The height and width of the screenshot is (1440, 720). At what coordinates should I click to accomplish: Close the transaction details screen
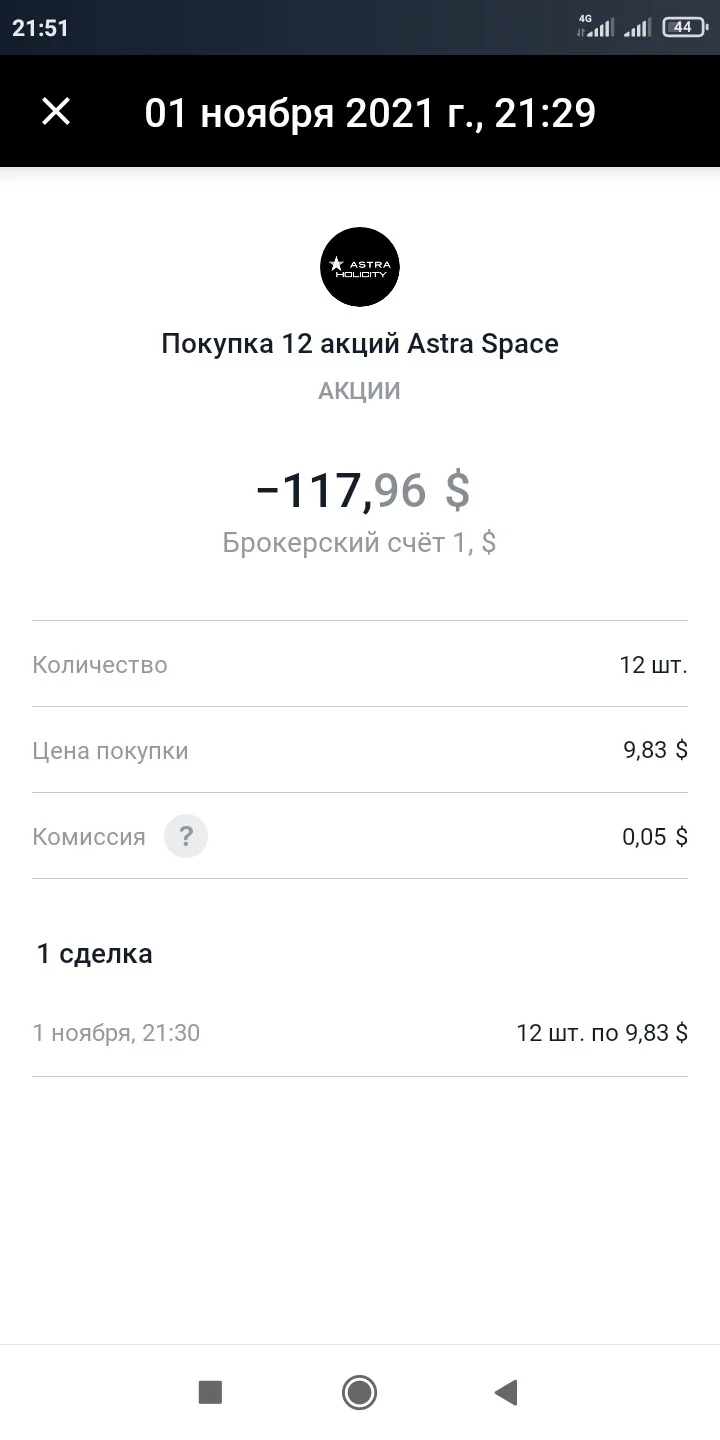pos(56,112)
